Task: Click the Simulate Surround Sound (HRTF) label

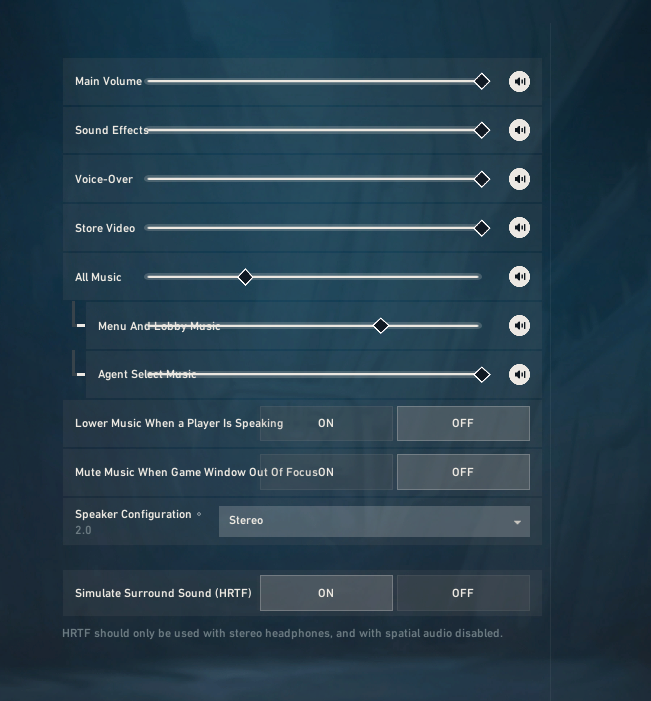Action: (x=163, y=593)
